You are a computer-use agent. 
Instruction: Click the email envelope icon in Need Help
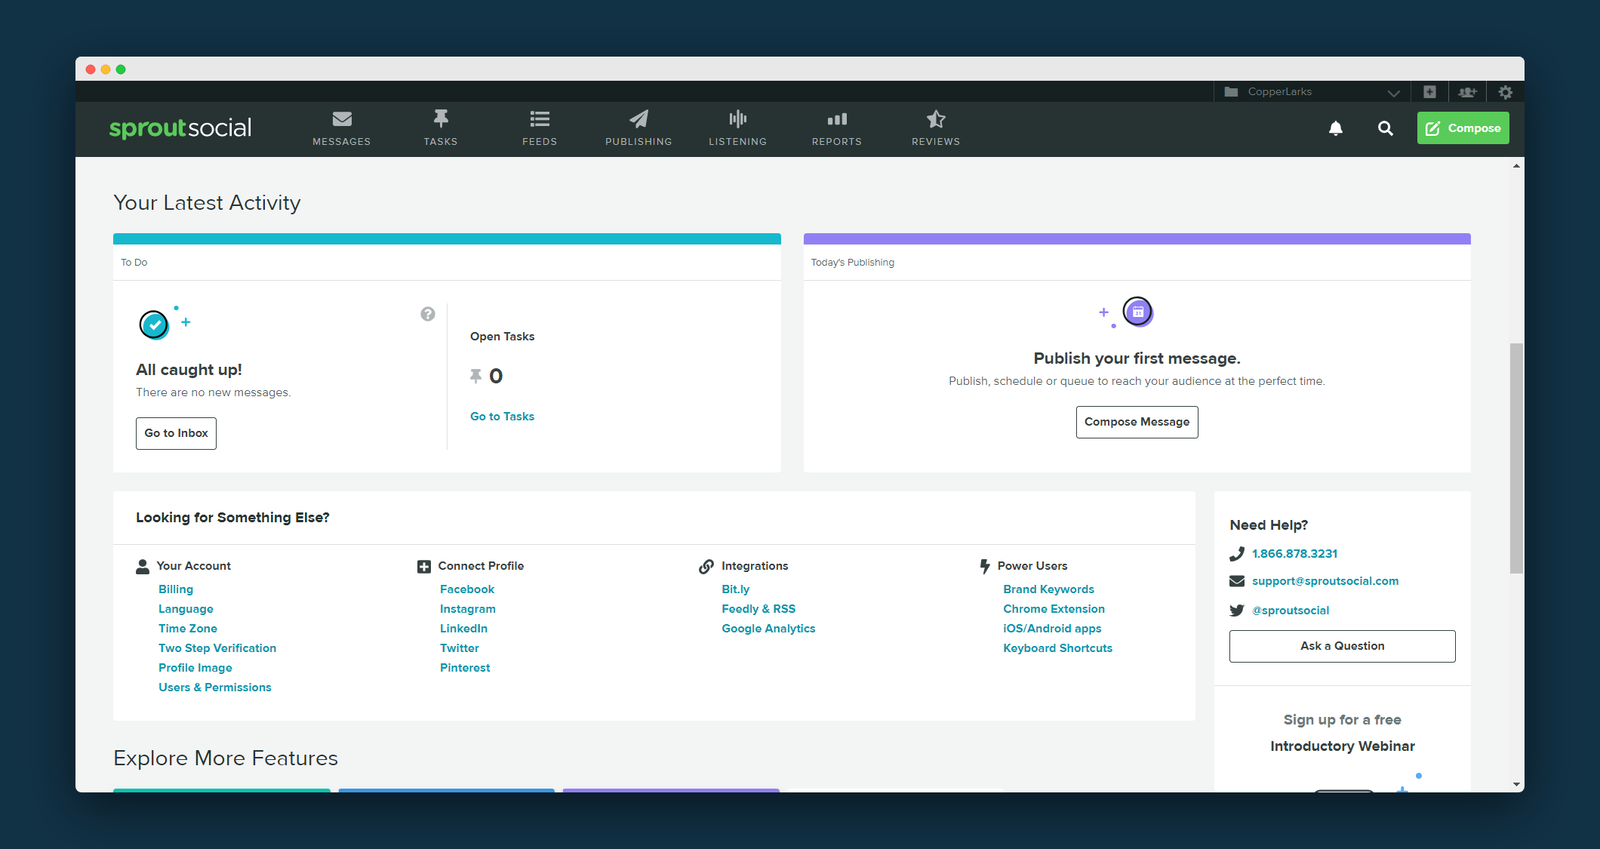pos(1237,582)
